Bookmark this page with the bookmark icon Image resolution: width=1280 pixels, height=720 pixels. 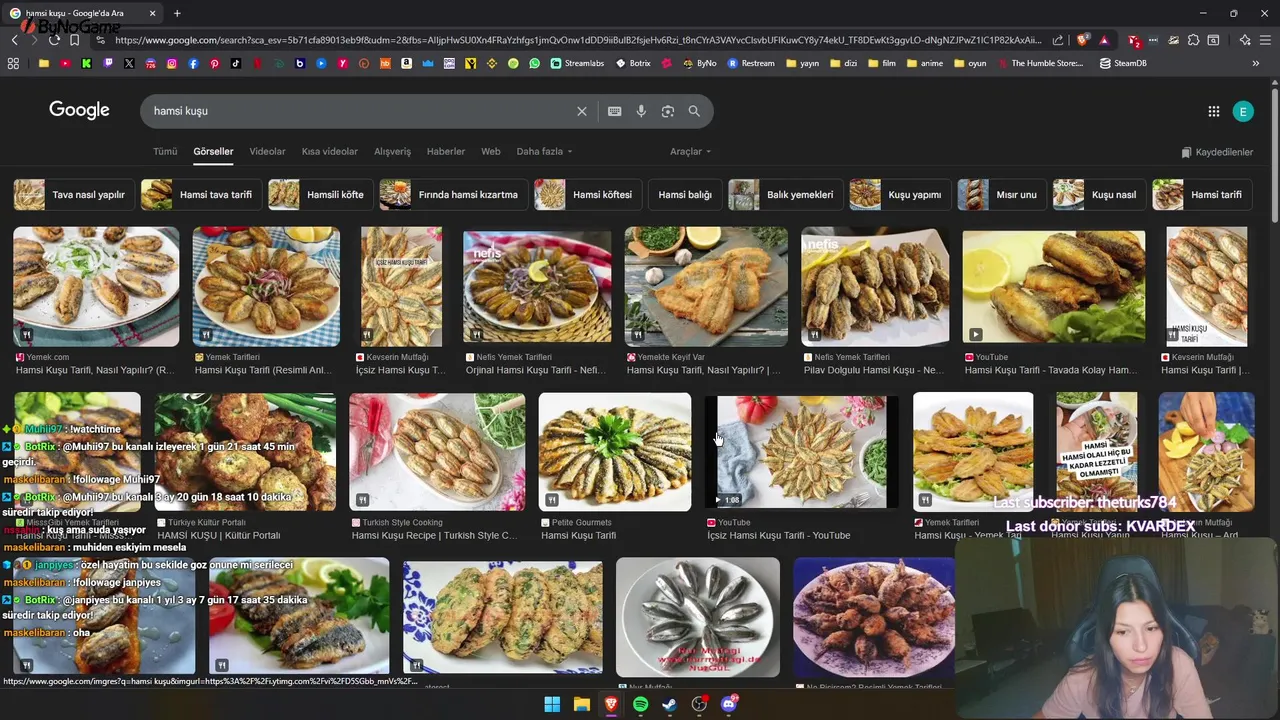(74, 40)
